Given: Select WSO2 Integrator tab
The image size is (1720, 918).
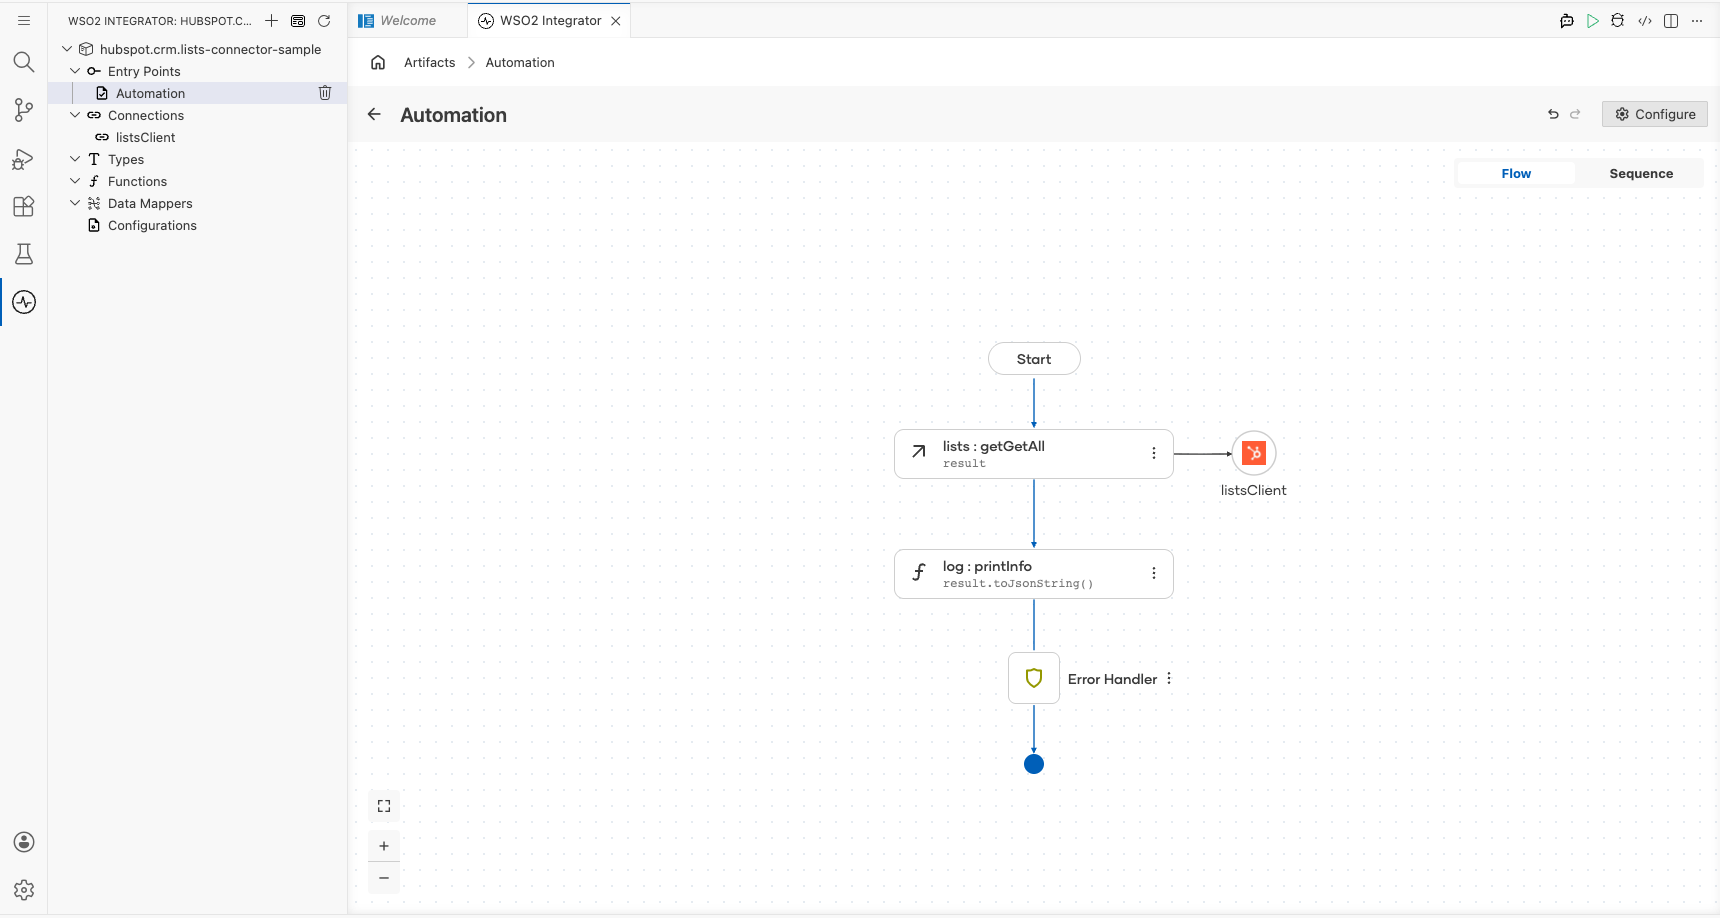Looking at the screenshot, I should tap(551, 20).
